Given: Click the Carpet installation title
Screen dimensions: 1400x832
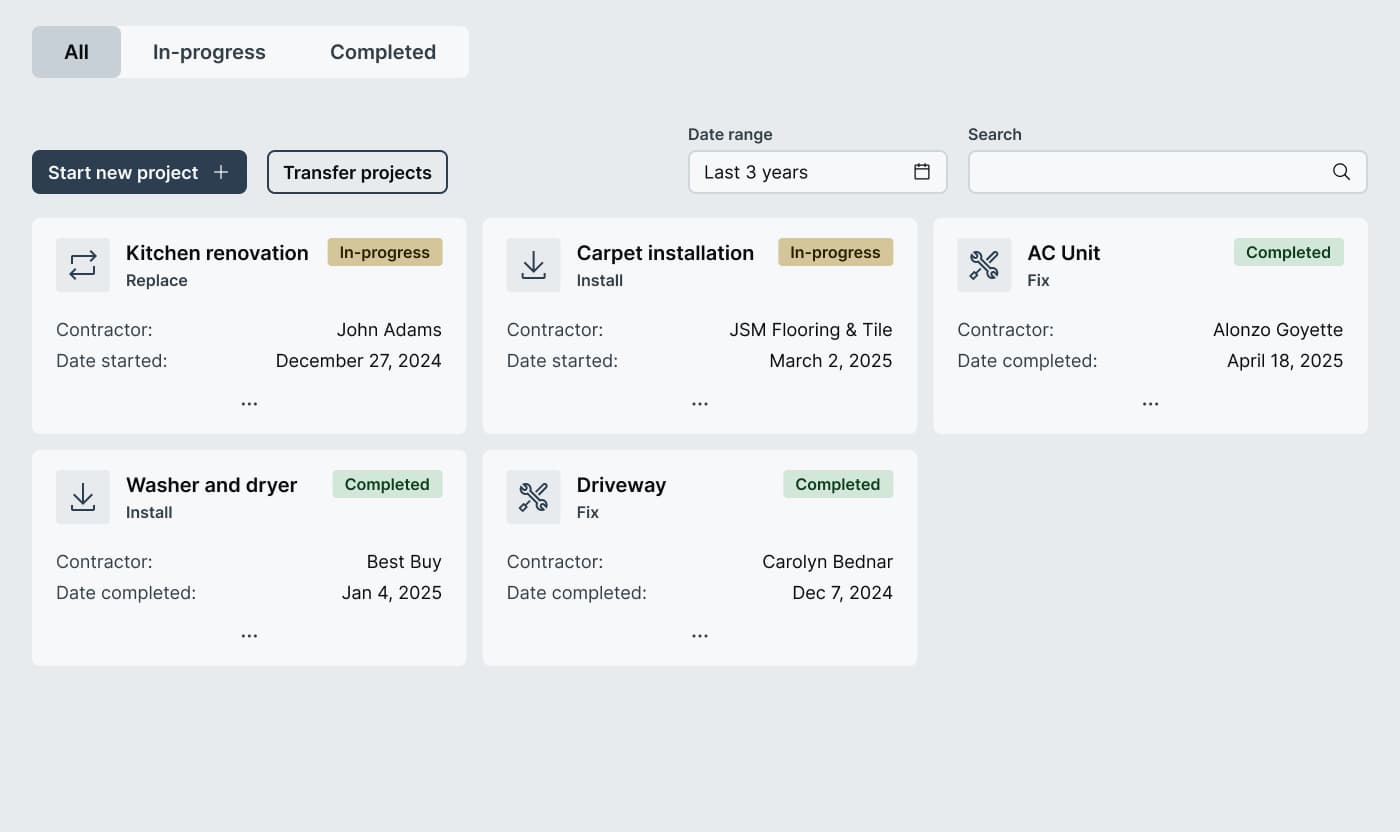Looking at the screenshot, I should coord(665,253).
